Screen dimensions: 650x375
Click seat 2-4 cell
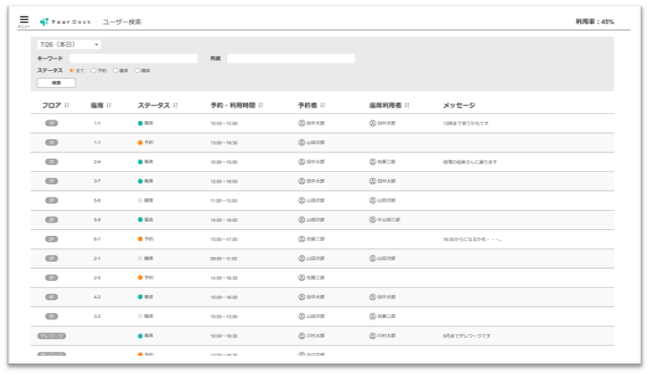click(x=97, y=162)
